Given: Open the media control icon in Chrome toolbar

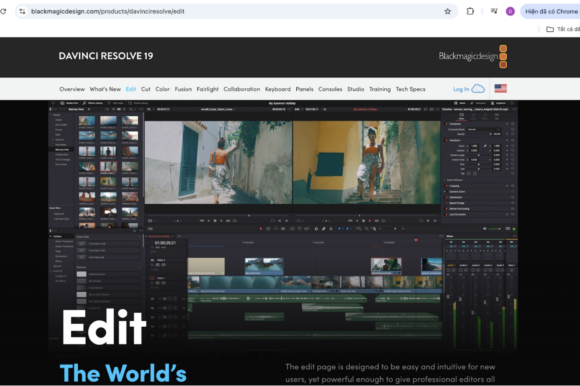Looking at the screenshot, I should point(494,11).
